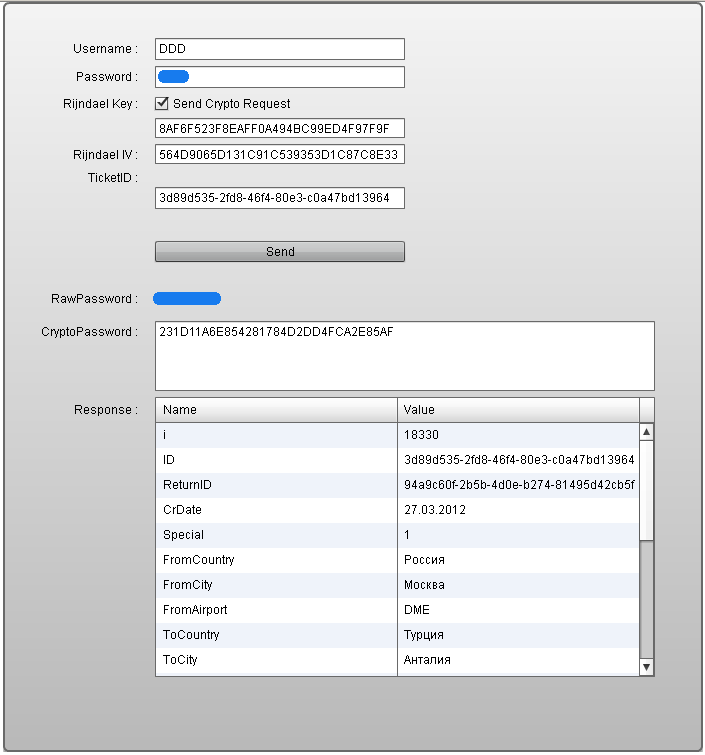Click the value cell Турция
Screen dimensions: 705x755
pos(519,636)
